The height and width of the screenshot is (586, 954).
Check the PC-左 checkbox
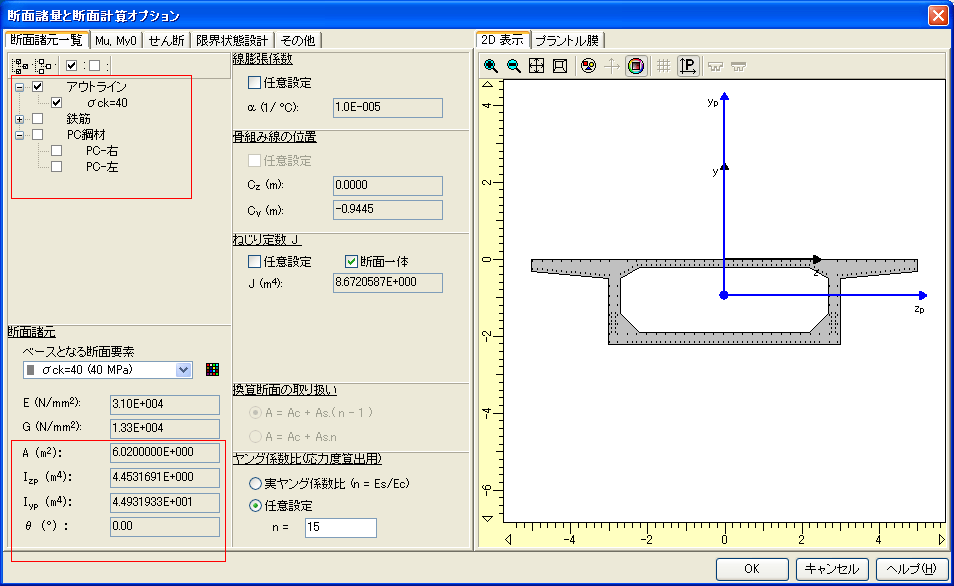pyautogui.click(x=57, y=166)
